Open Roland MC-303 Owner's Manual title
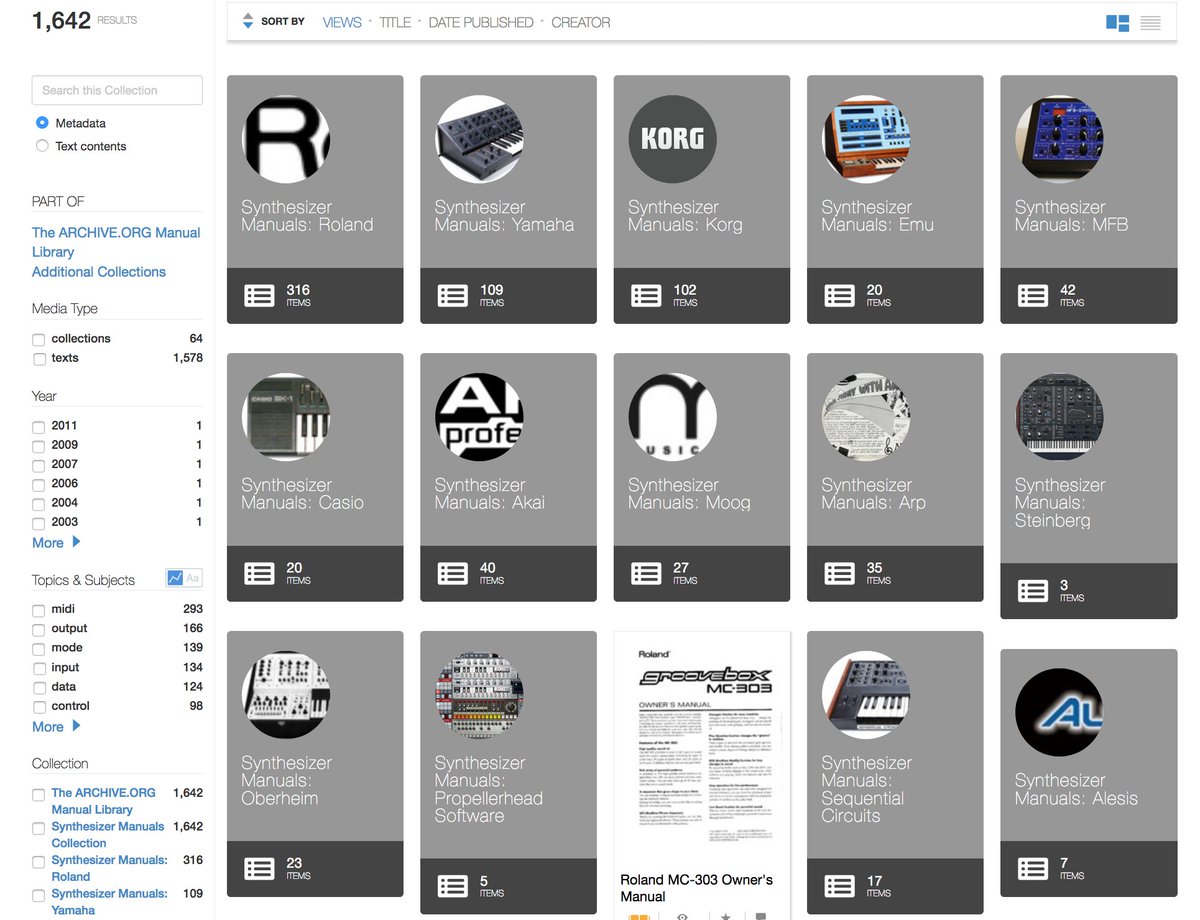This screenshot has width=1200, height=920. pyautogui.click(x=696, y=888)
